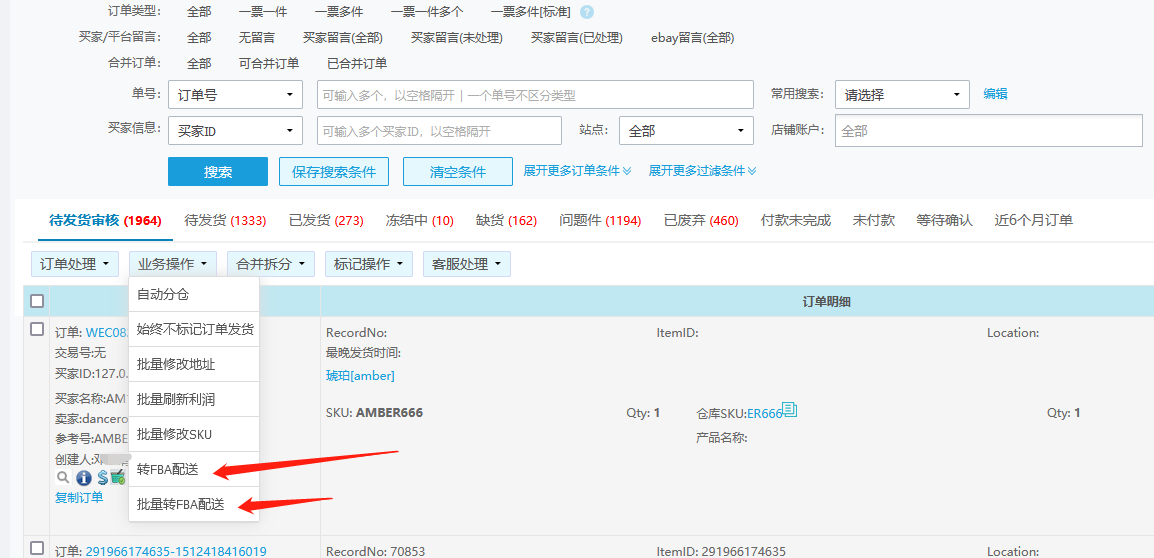Expand 展开更多订单条件 options

click(577, 171)
